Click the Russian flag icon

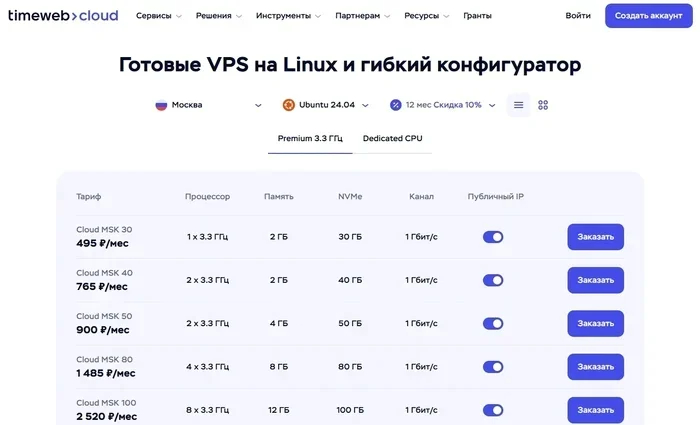[x=160, y=105]
